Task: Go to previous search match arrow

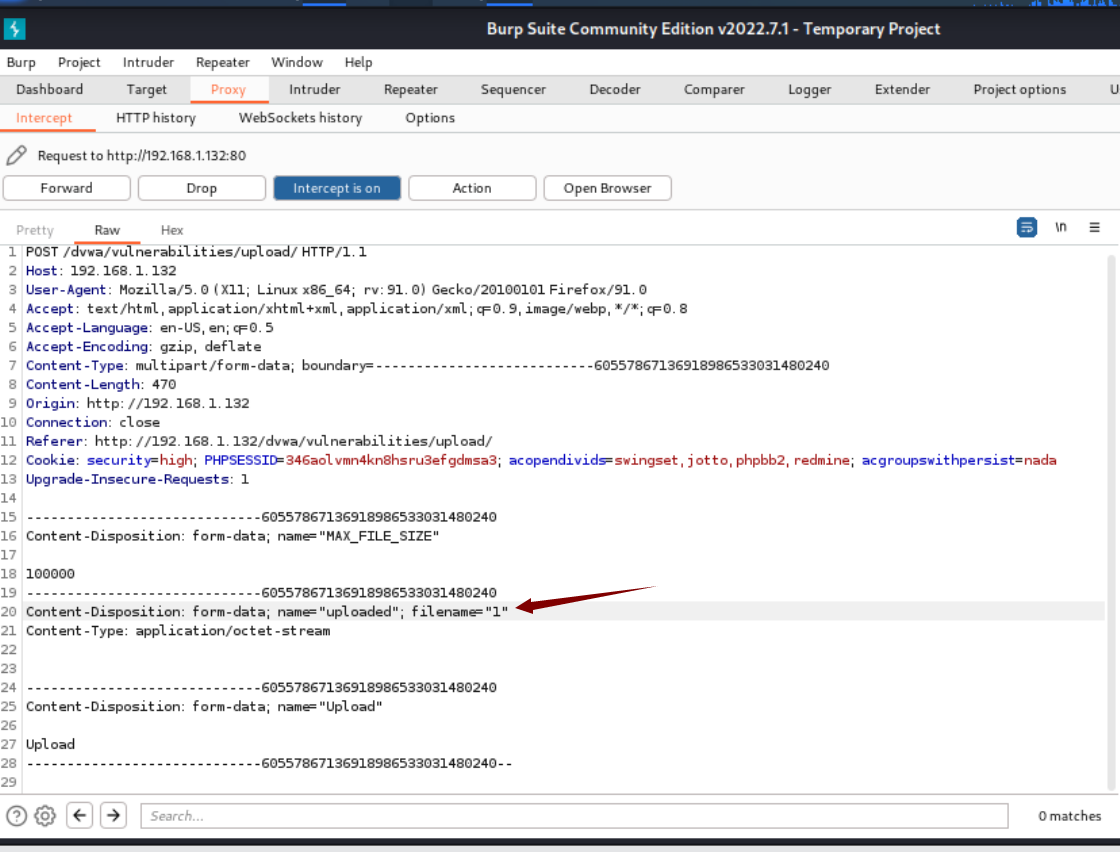Action: click(x=80, y=815)
